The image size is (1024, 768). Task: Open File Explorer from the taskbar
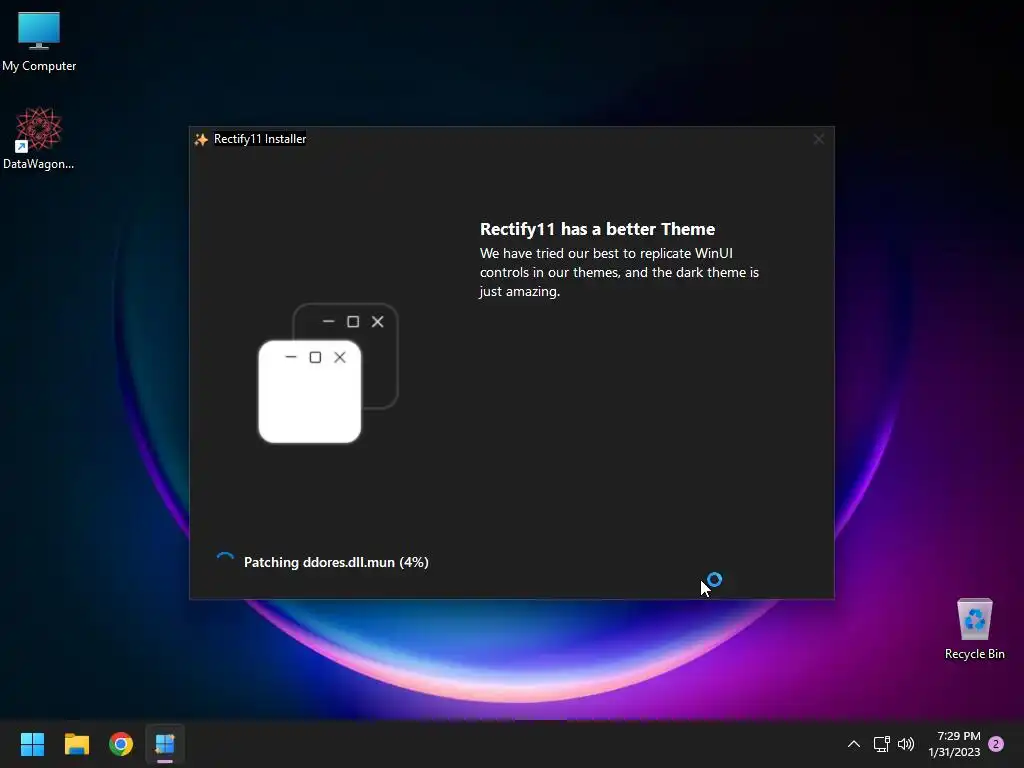point(76,744)
